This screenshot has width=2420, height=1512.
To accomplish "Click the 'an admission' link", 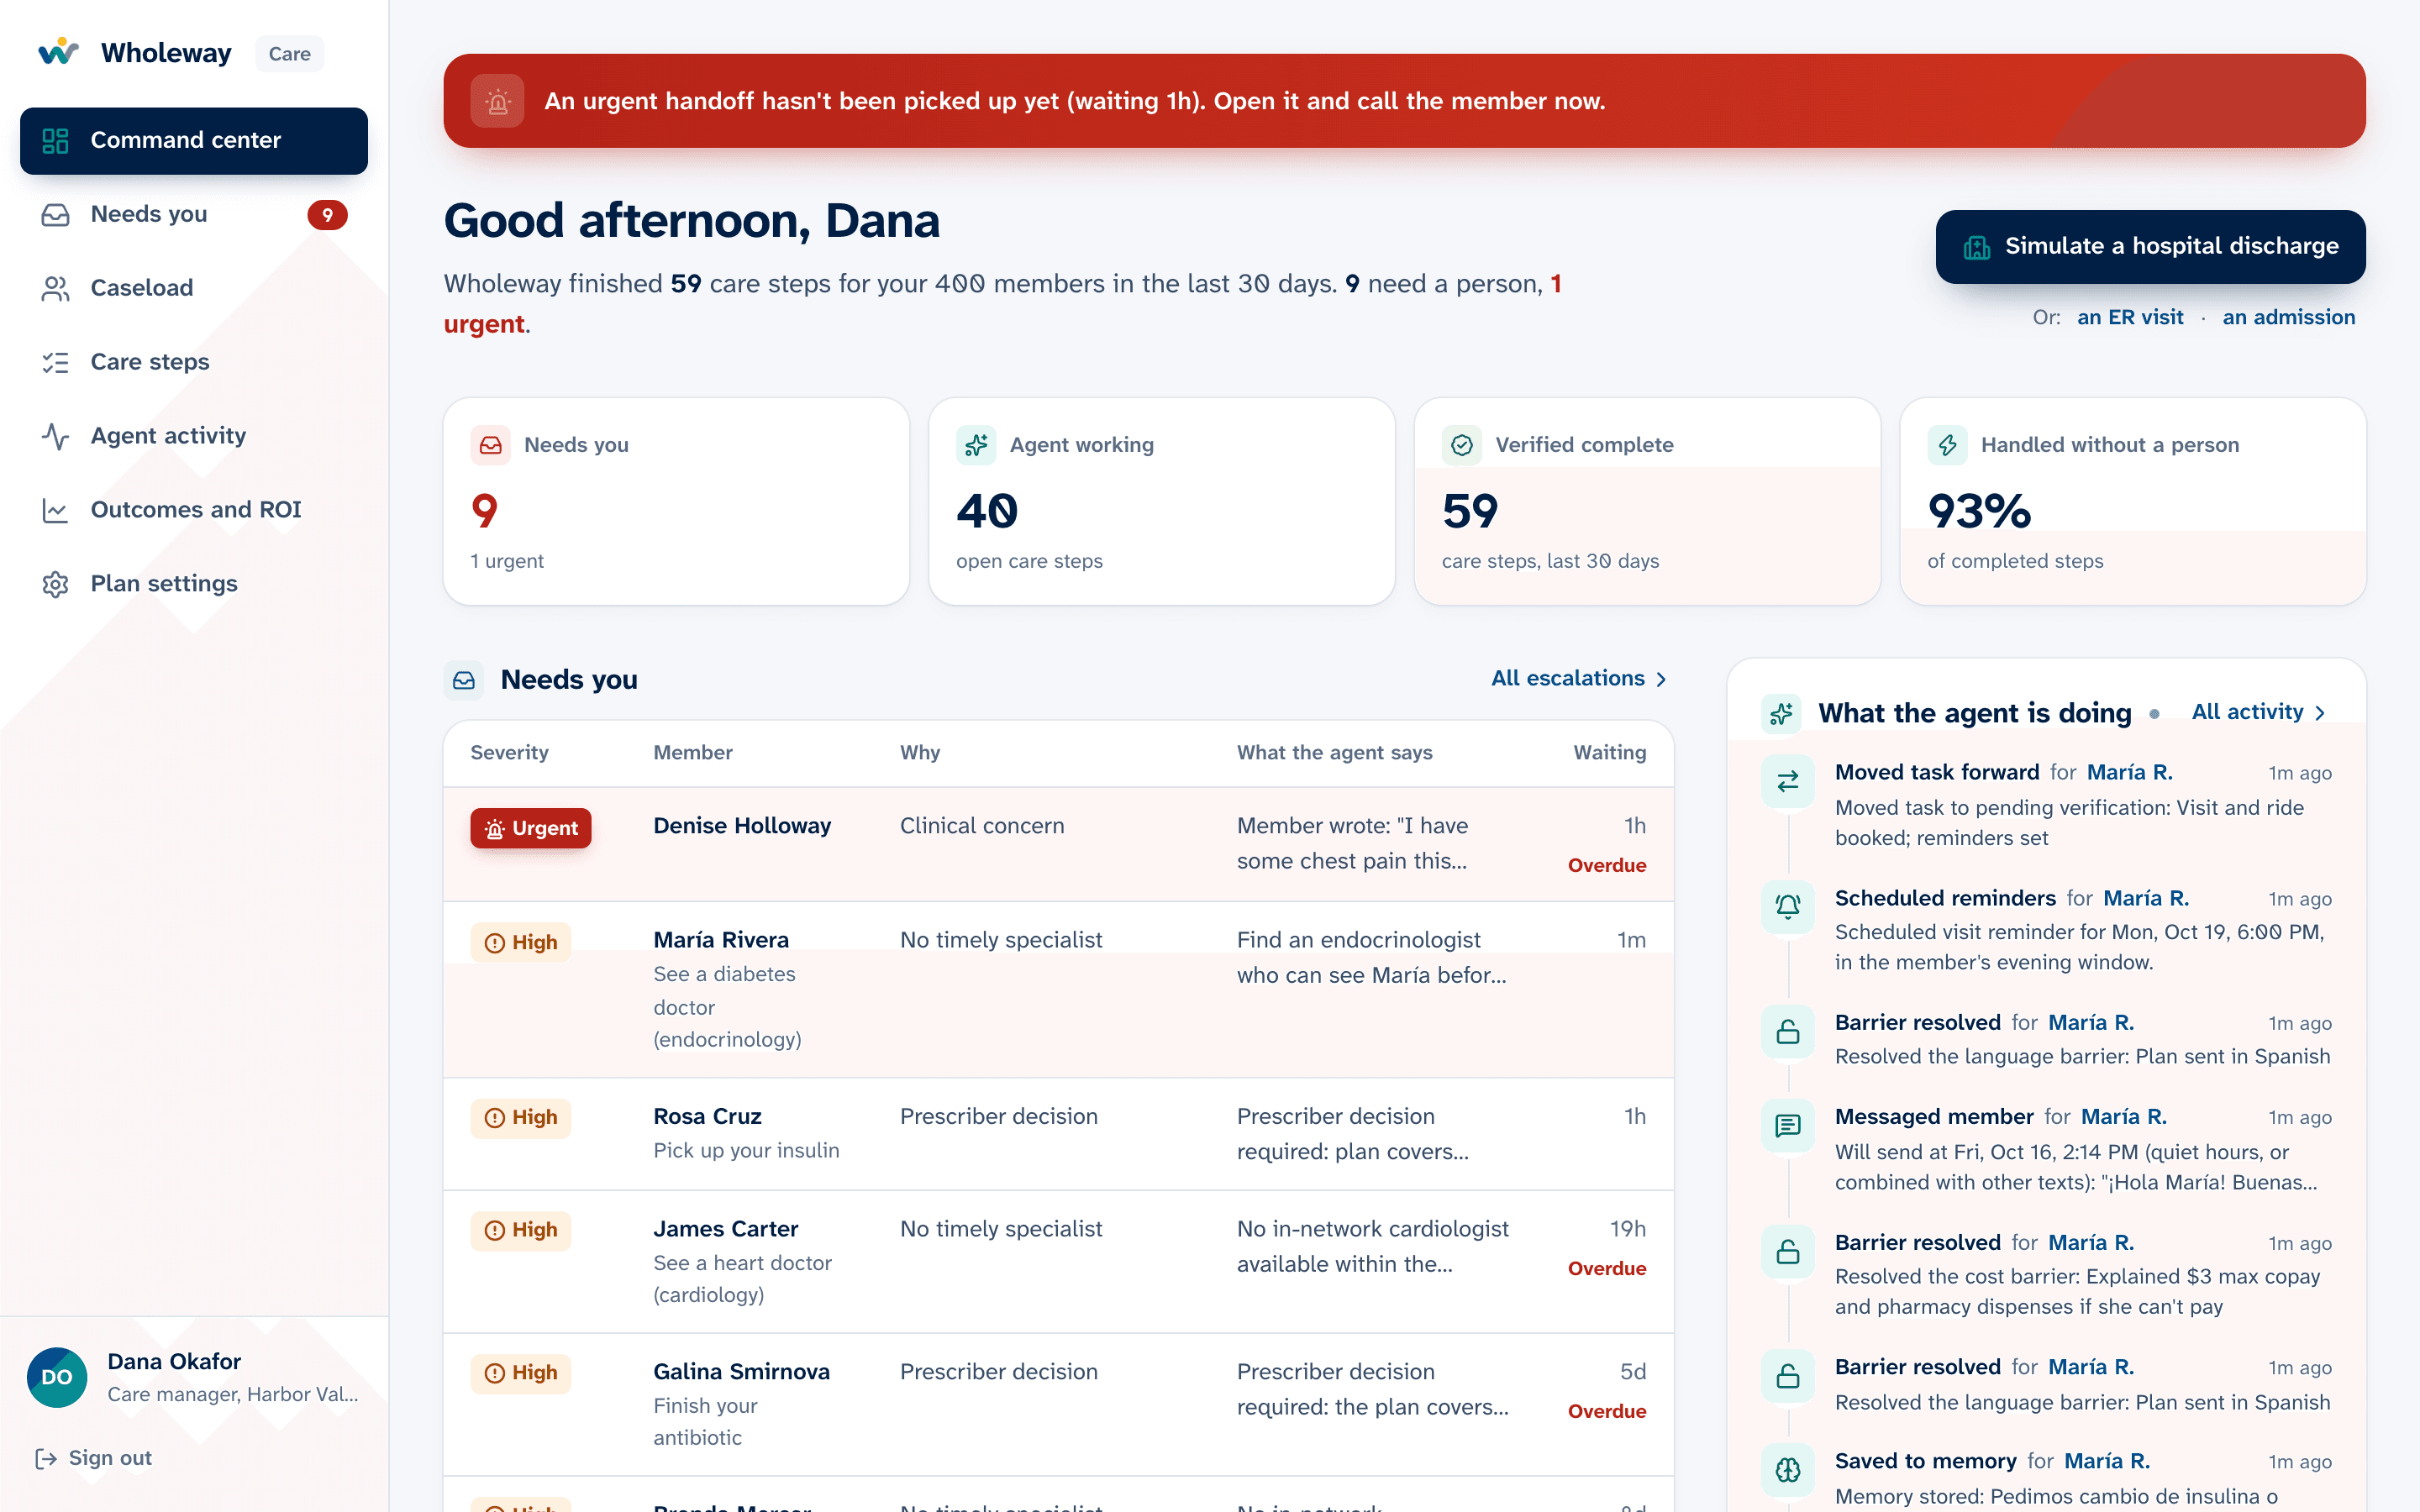I will coord(2289,317).
